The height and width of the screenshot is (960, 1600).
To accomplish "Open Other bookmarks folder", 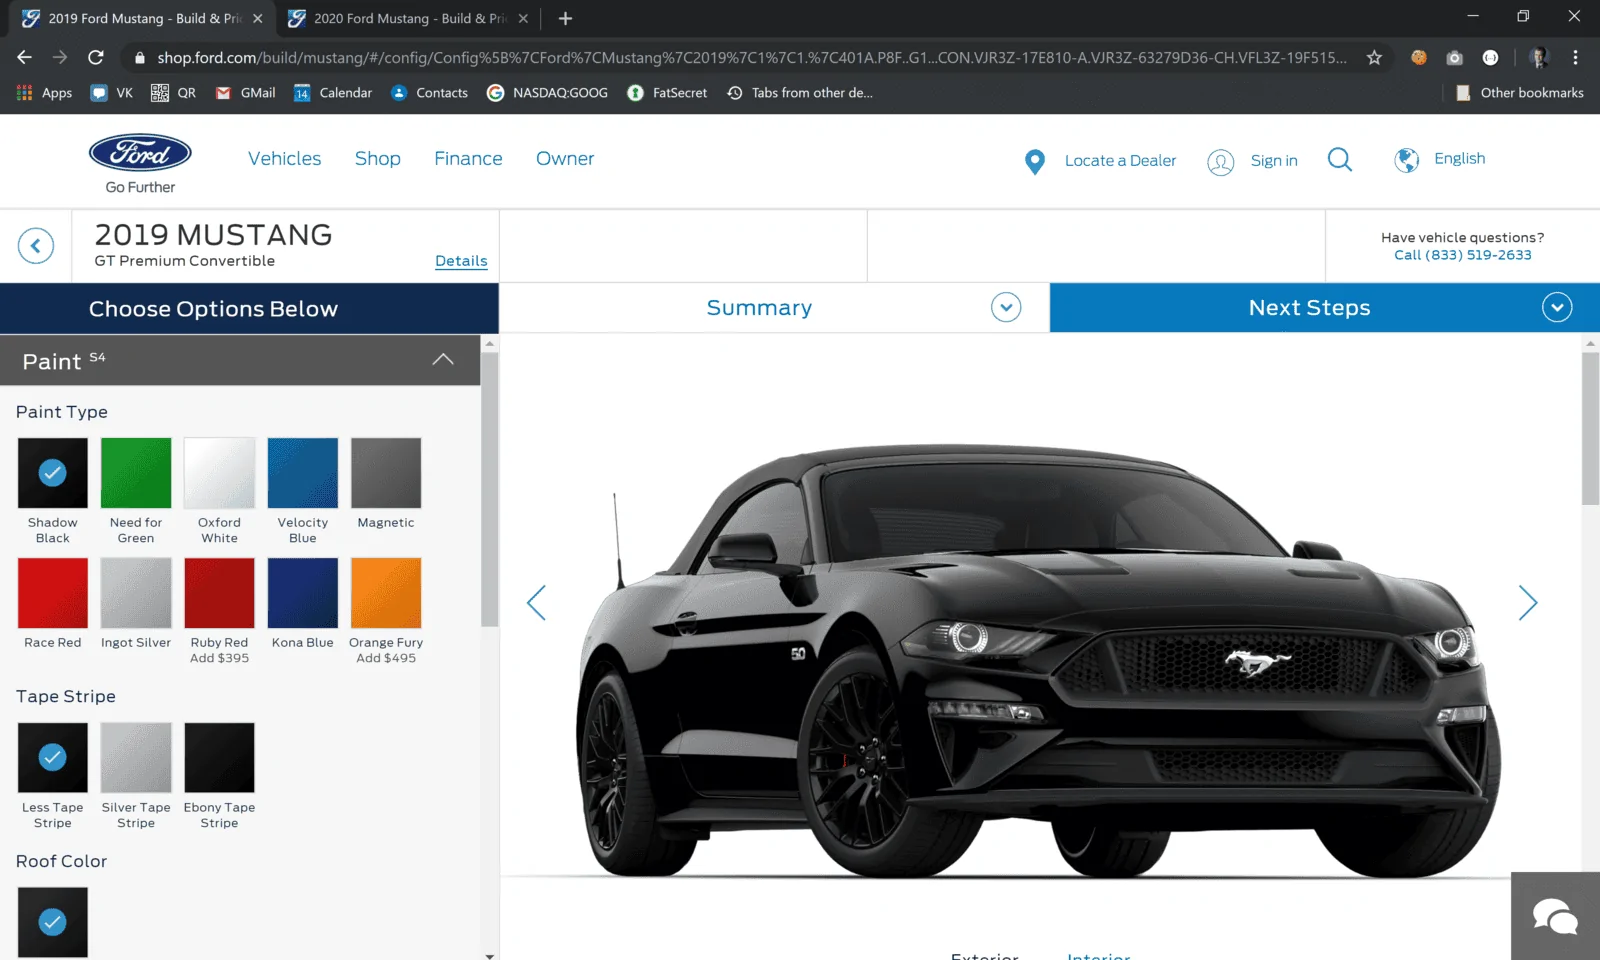I will (1520, 93).
